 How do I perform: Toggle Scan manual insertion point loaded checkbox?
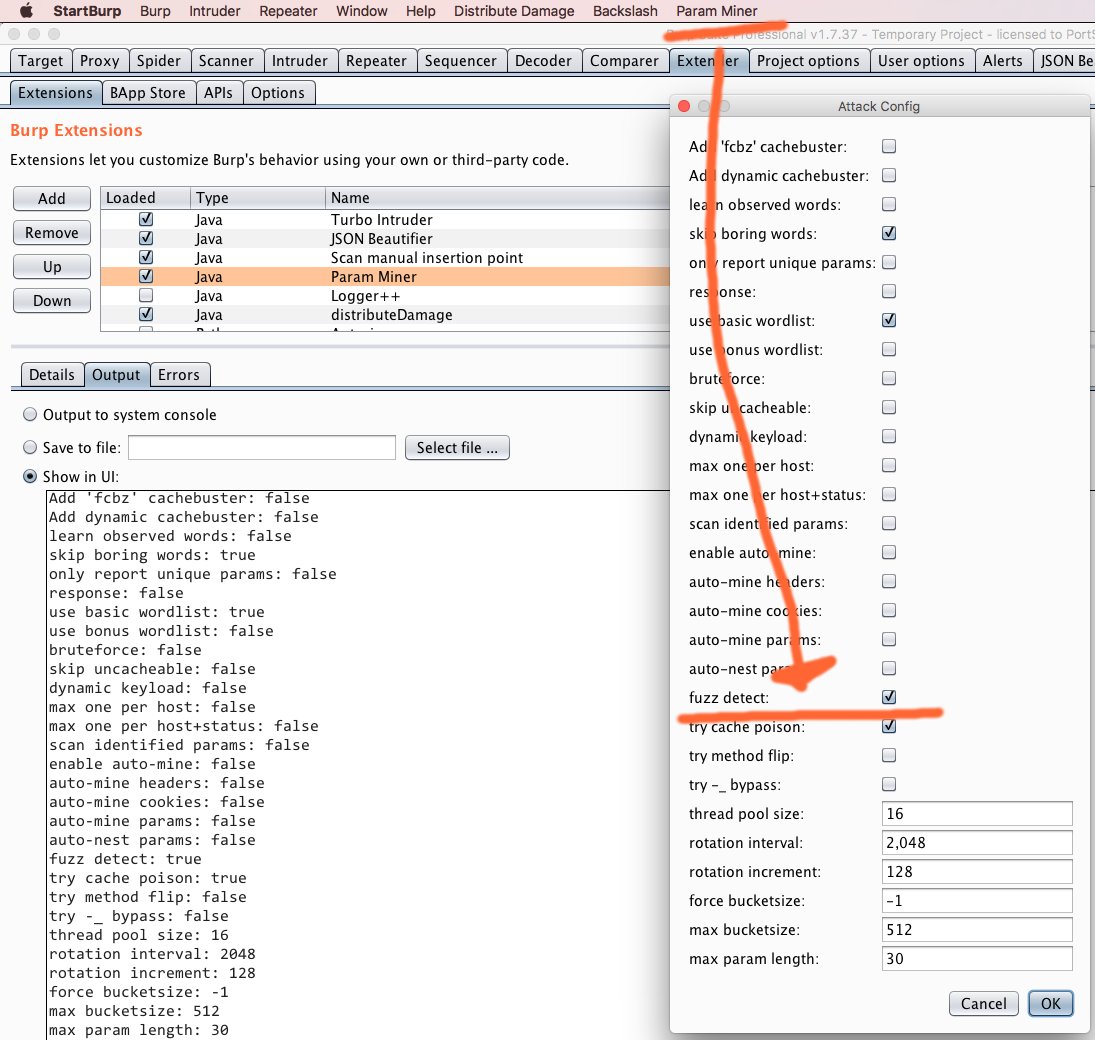point(146,257)
